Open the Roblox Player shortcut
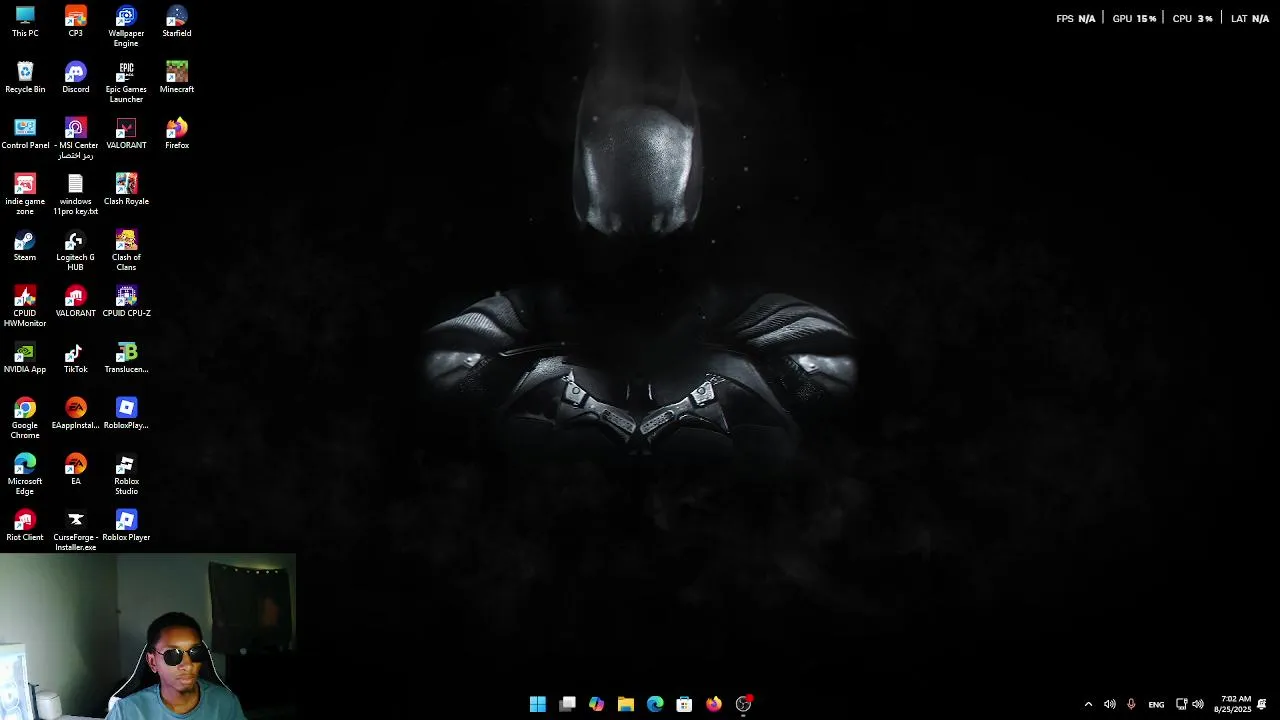Screen dimensions: 1280x720 [126, 525]
